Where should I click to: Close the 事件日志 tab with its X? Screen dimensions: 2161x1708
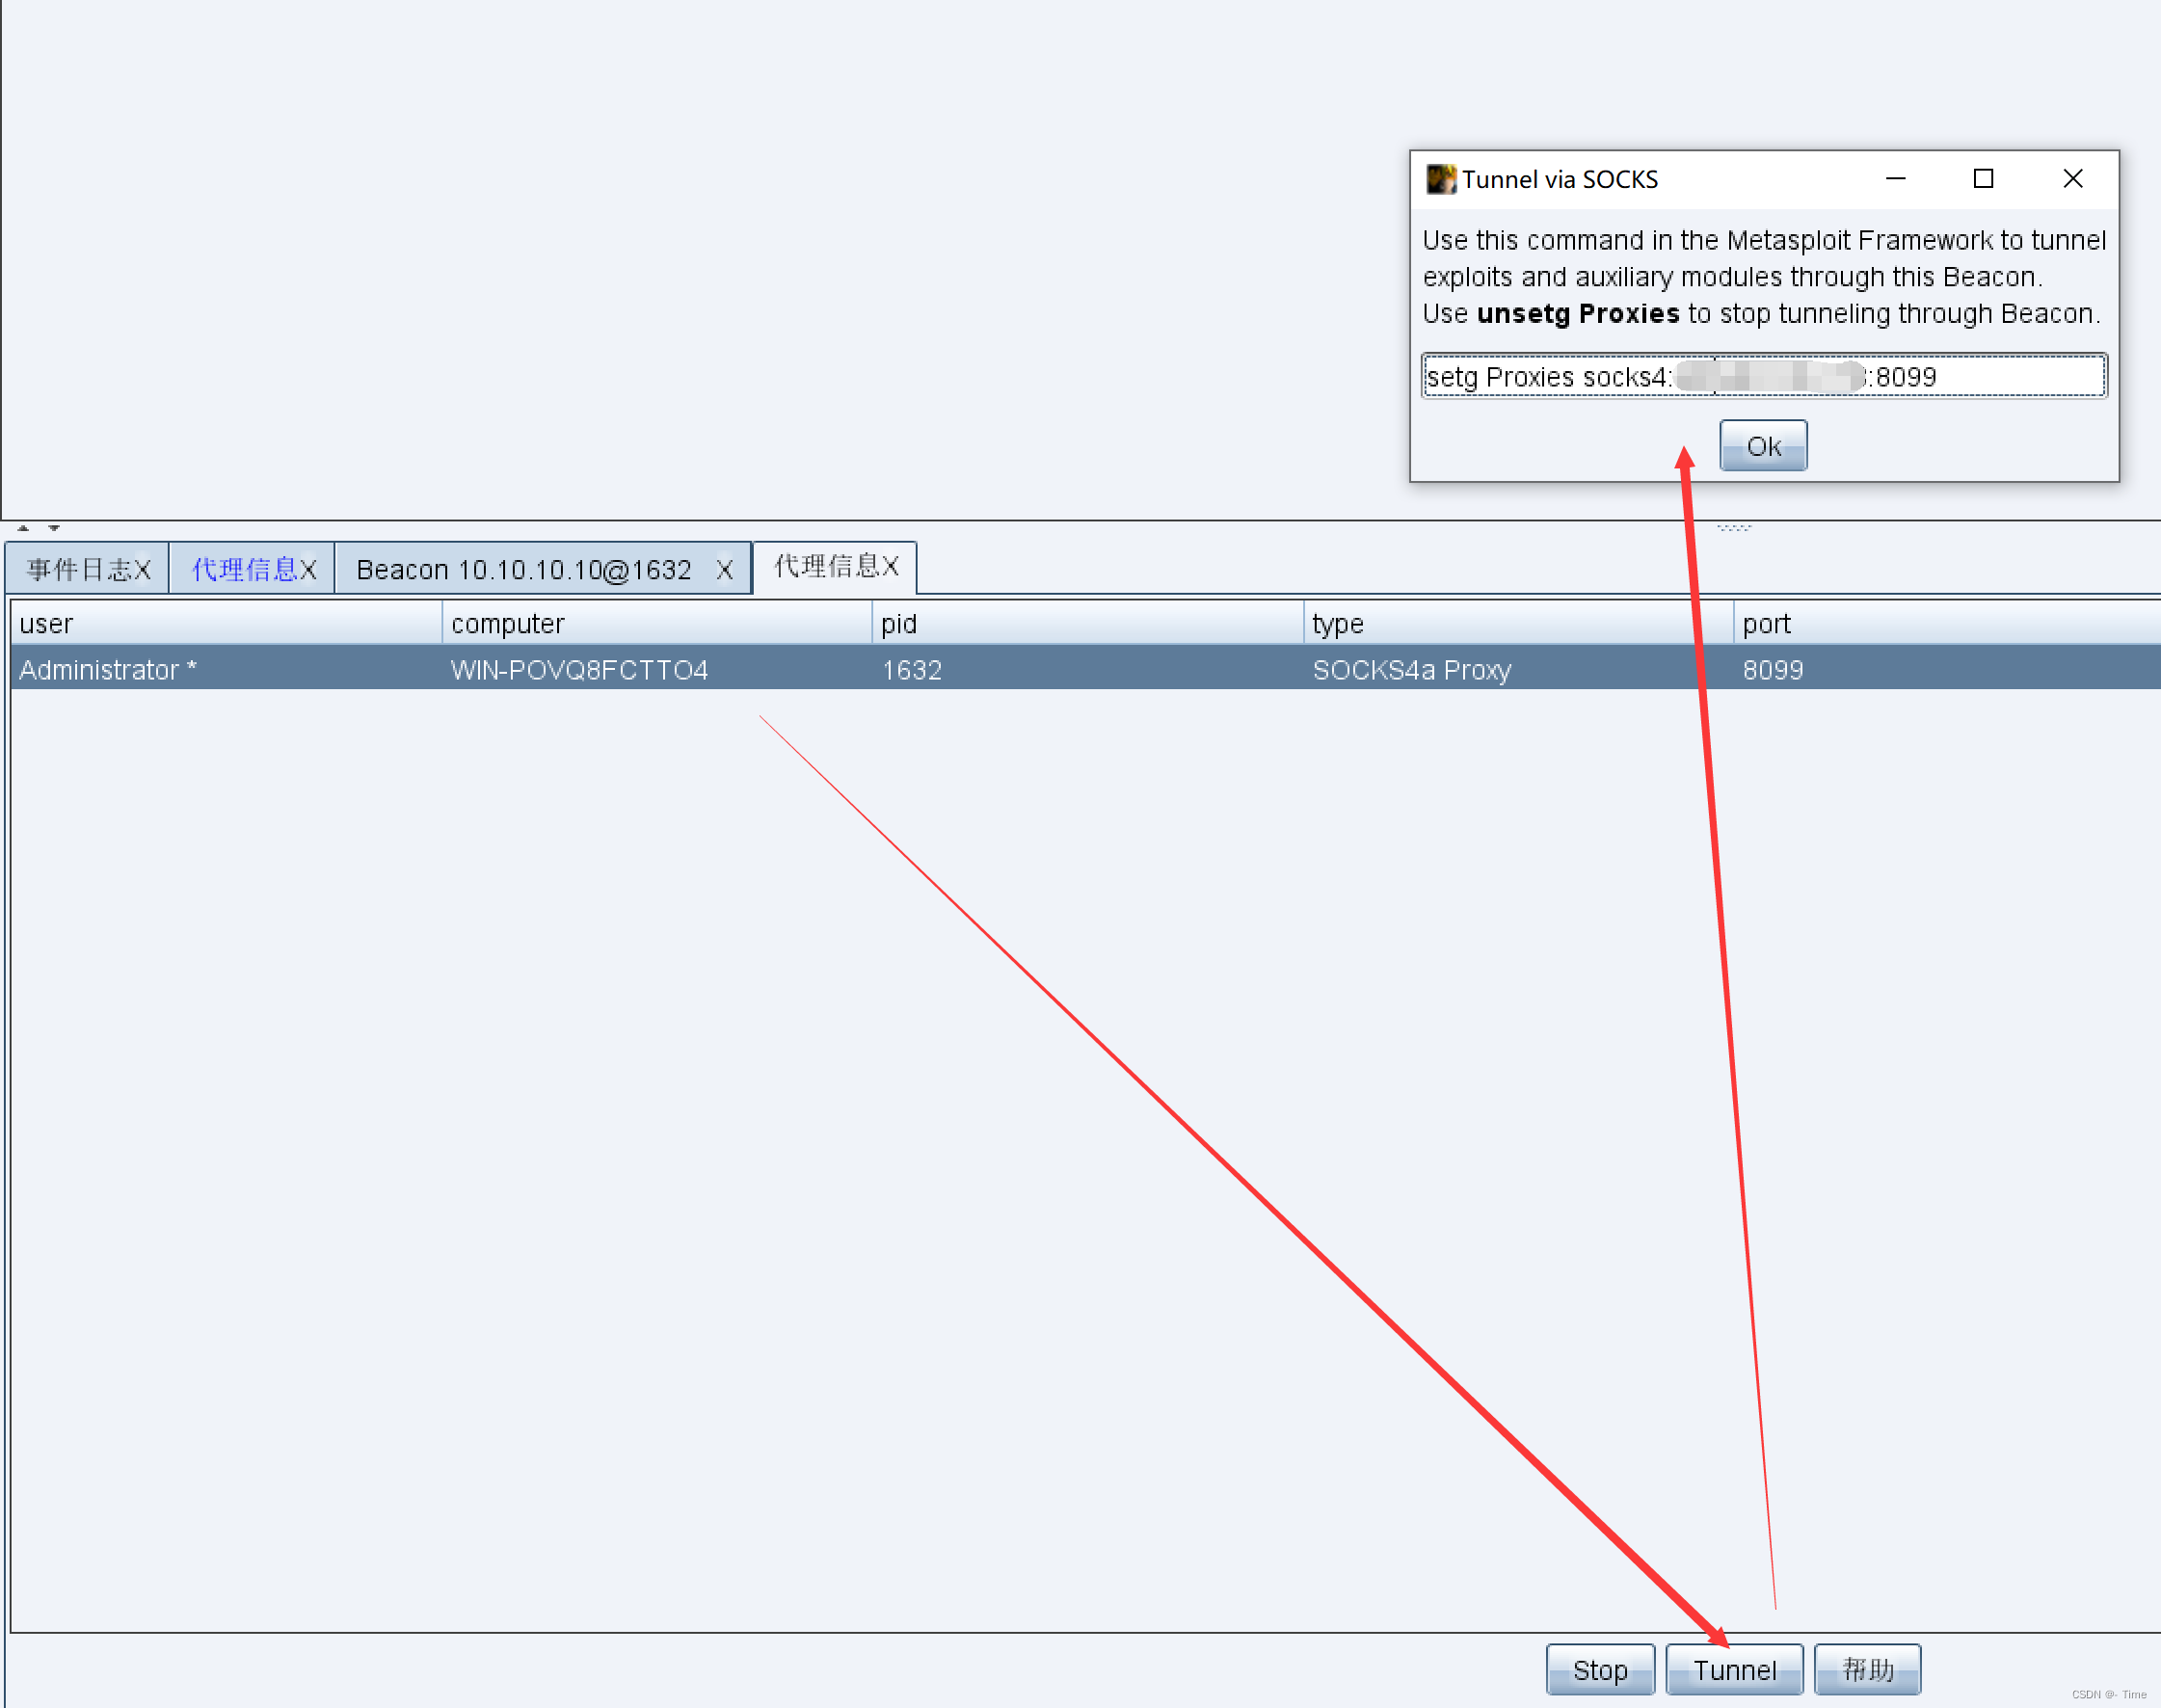click(x=143, y=570)
